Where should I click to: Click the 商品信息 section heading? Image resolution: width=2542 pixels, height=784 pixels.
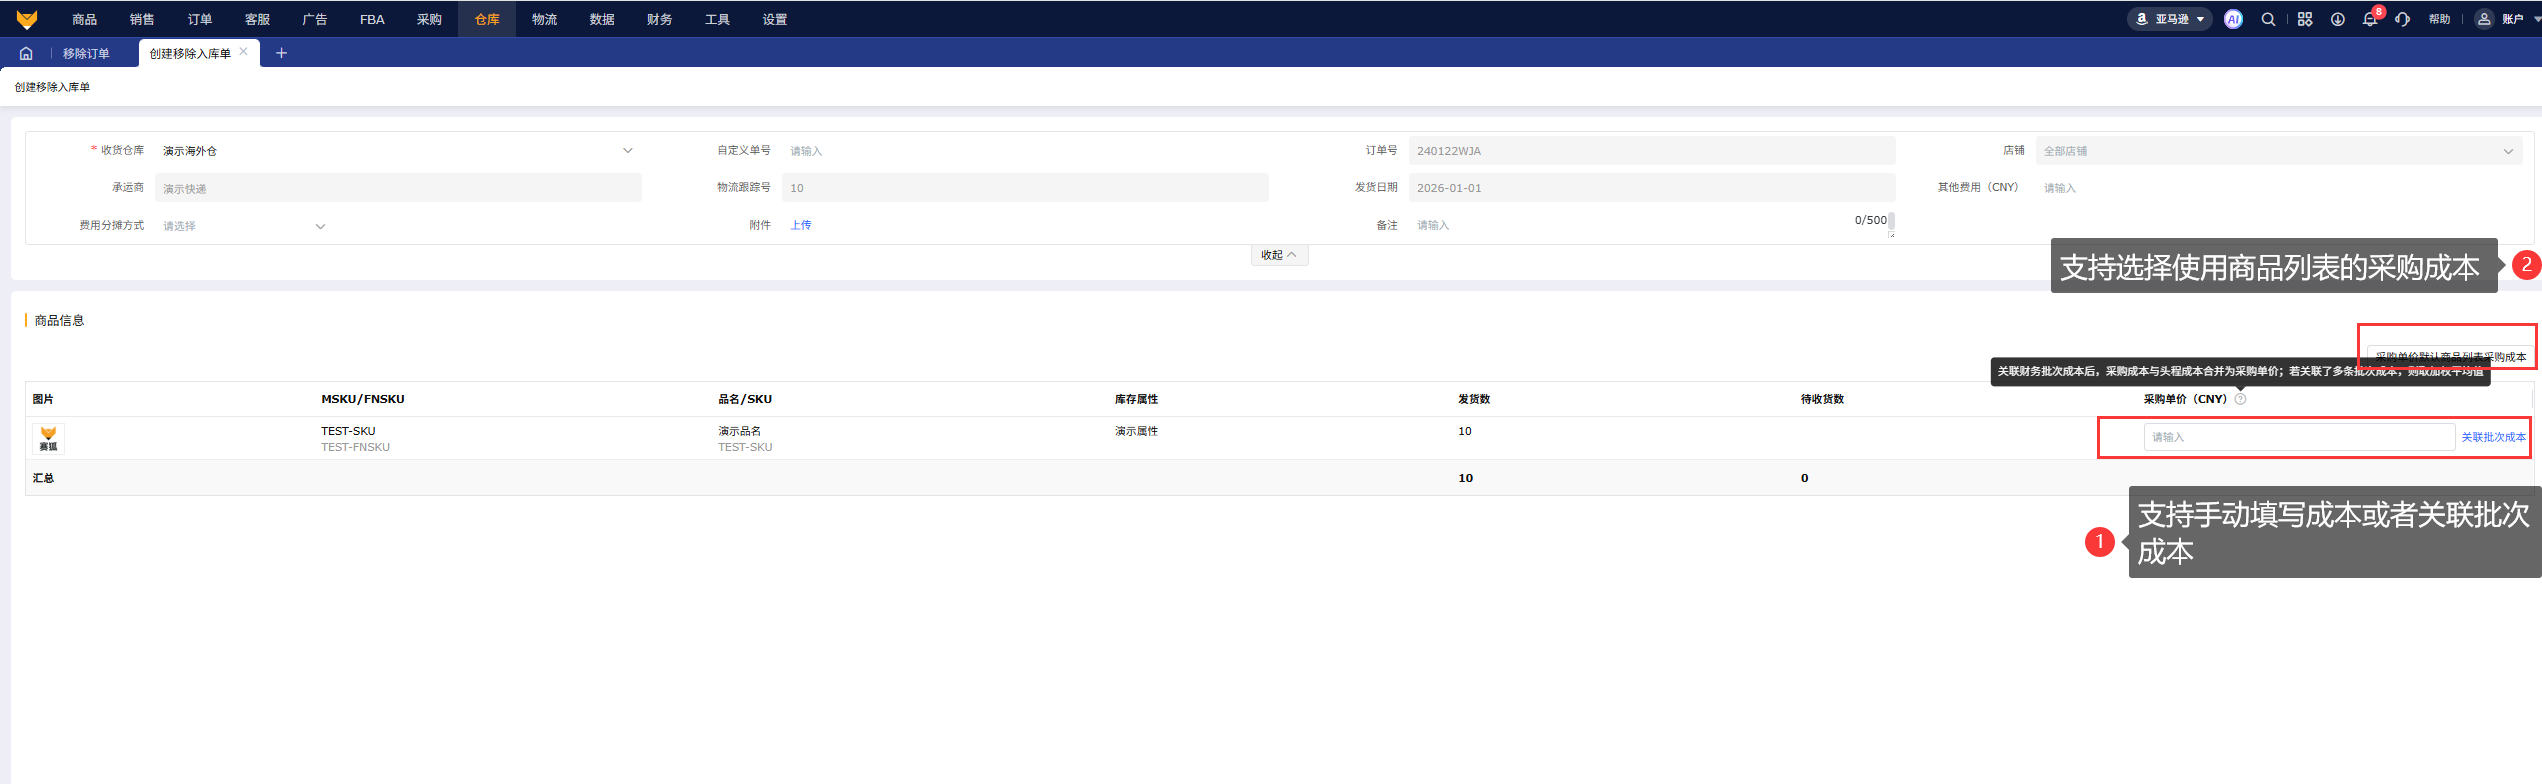click(59, 321)
